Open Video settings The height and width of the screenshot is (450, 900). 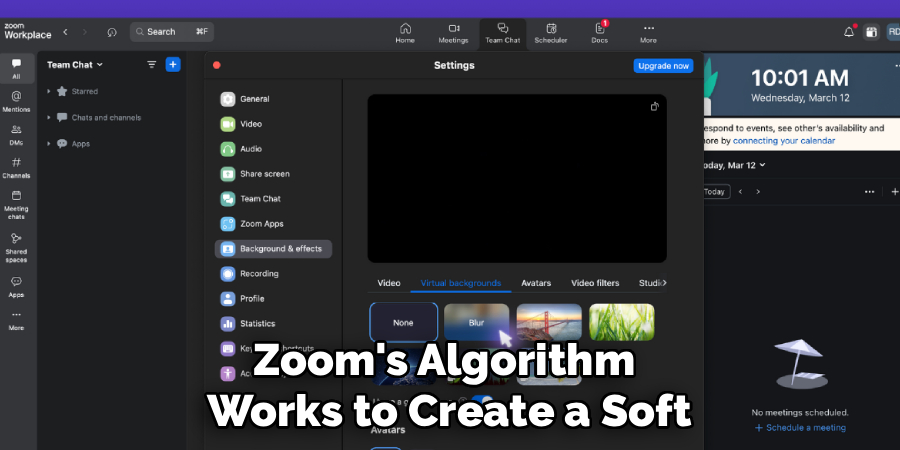(273, 124)
